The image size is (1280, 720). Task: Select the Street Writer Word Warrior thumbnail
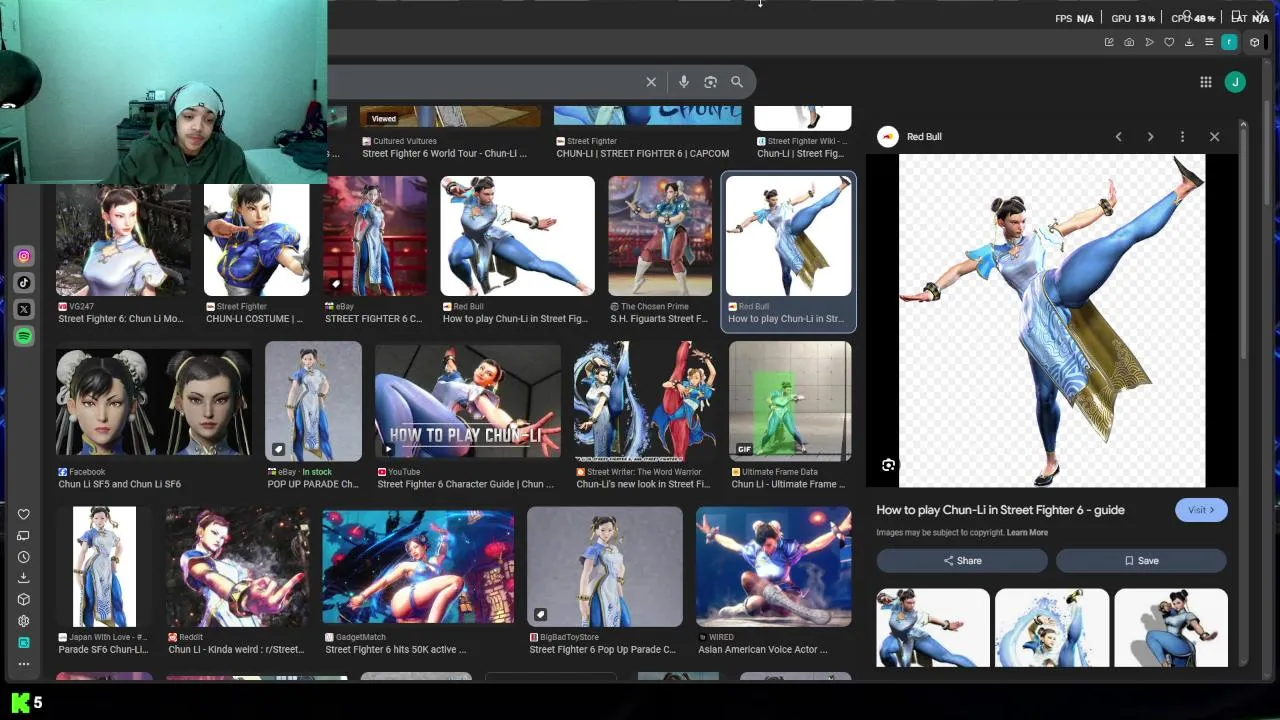point(645,401)
